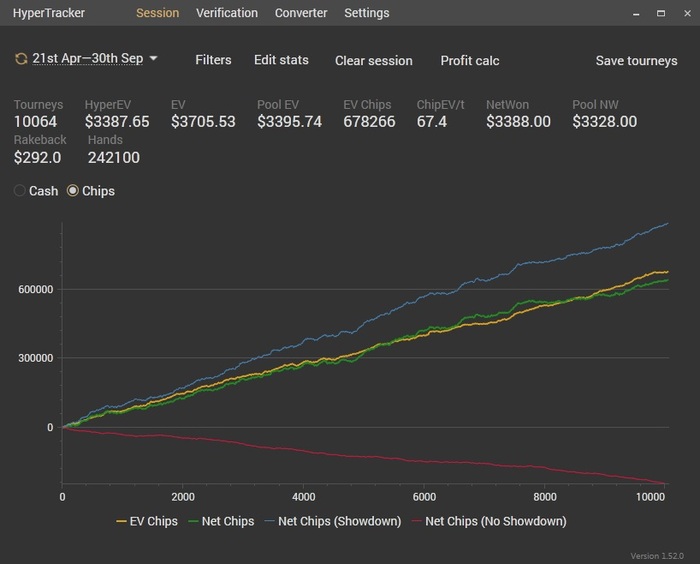Click Clear session
The width and height of the screenshot is (700, 564).
click(374, 61)
